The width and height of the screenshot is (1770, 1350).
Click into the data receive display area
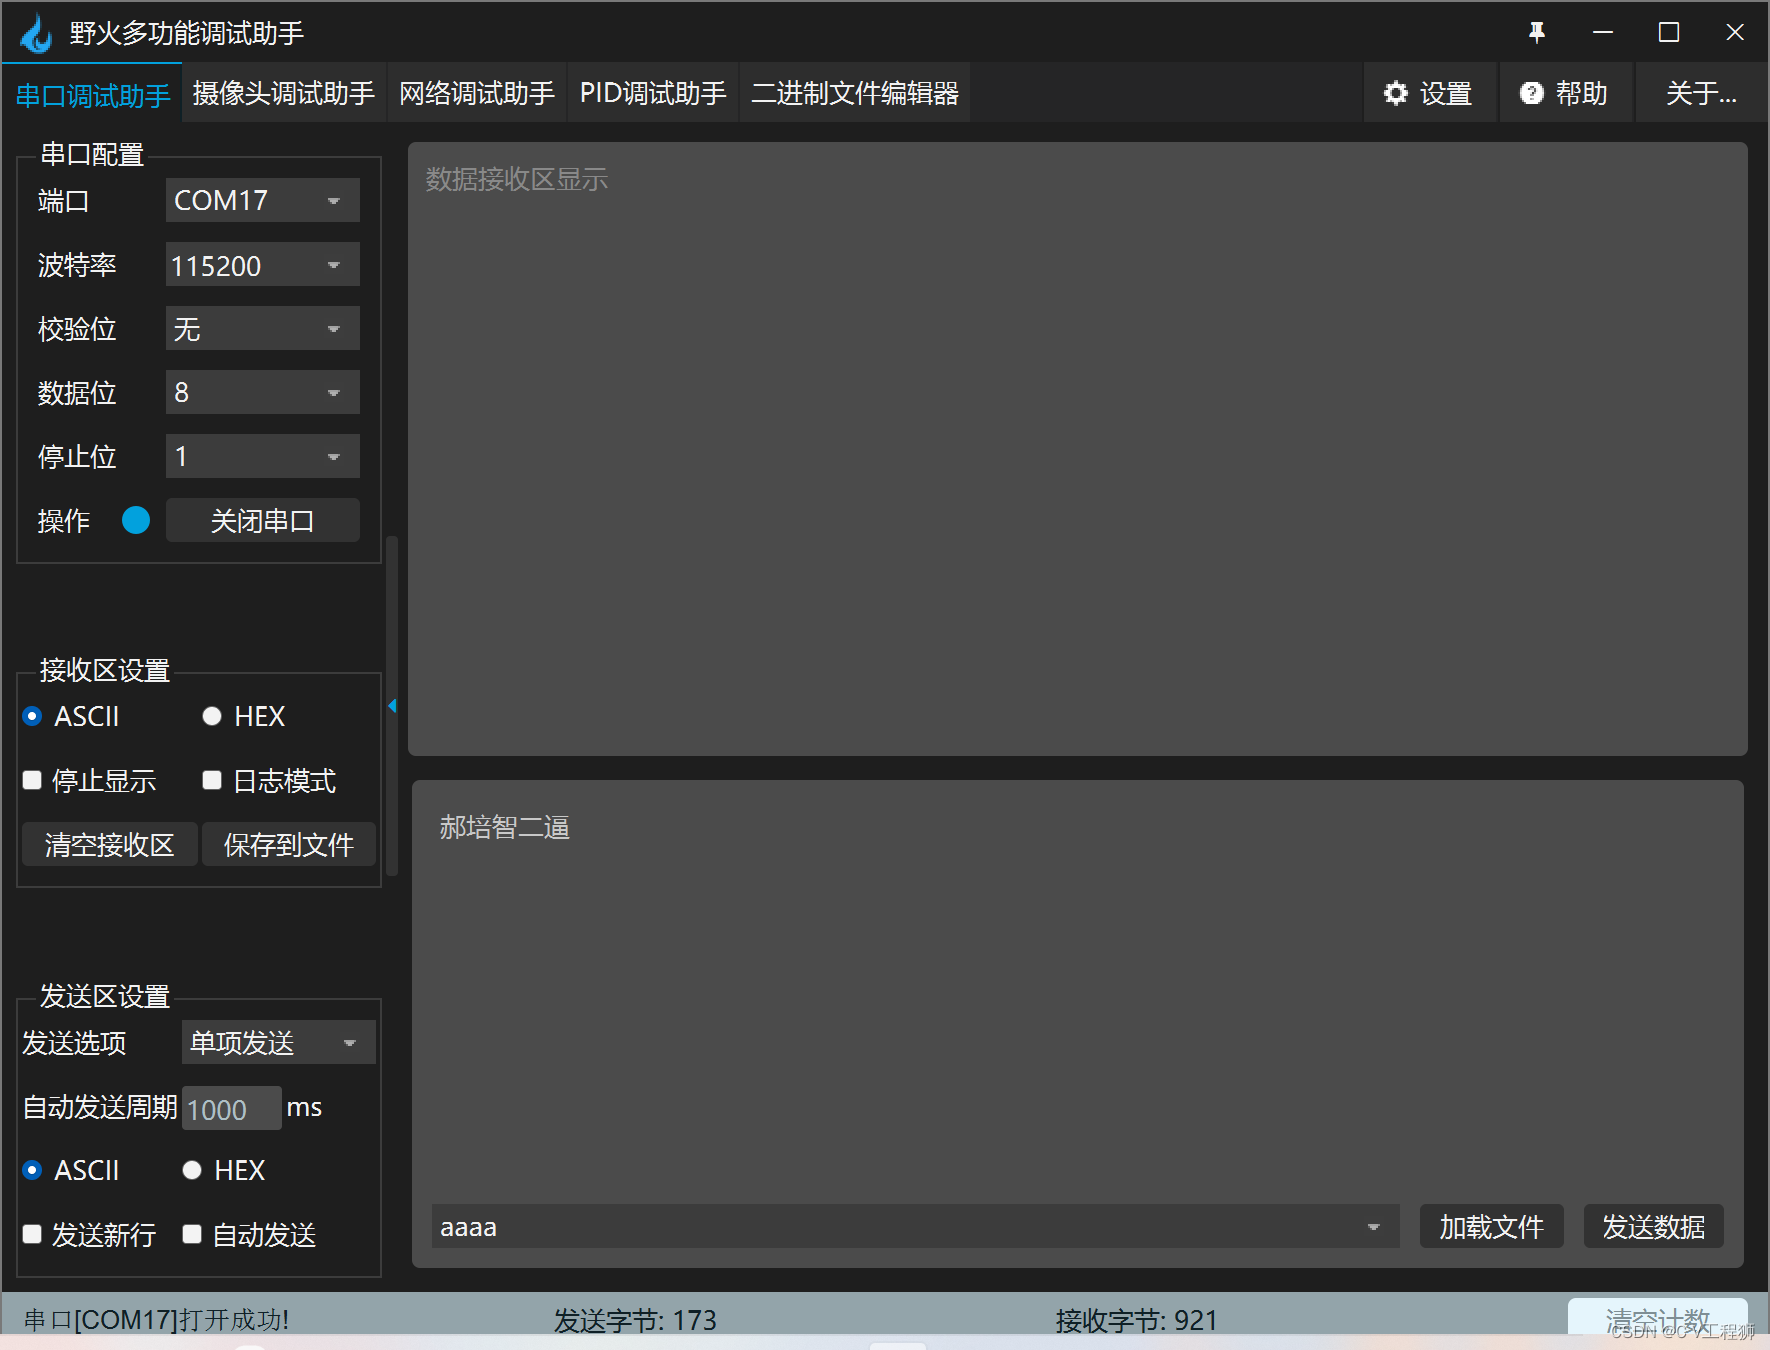point(1078,449)
